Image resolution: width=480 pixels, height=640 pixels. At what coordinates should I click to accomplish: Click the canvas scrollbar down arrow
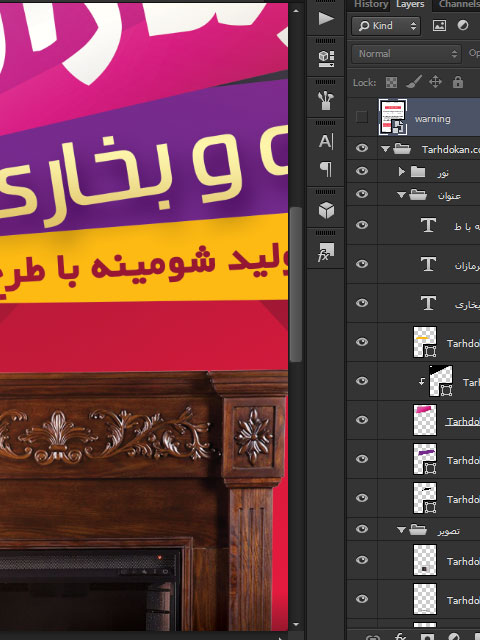coord(296,624)
